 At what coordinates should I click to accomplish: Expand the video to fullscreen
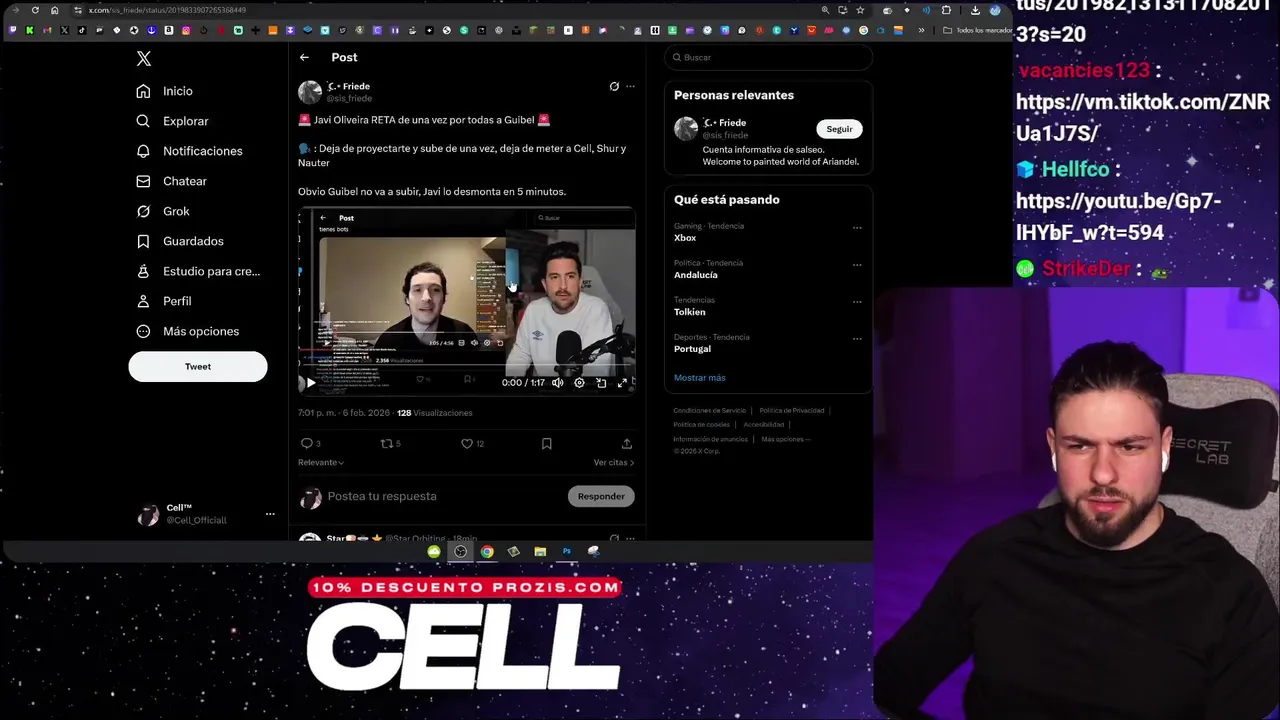tap(622, 382)
